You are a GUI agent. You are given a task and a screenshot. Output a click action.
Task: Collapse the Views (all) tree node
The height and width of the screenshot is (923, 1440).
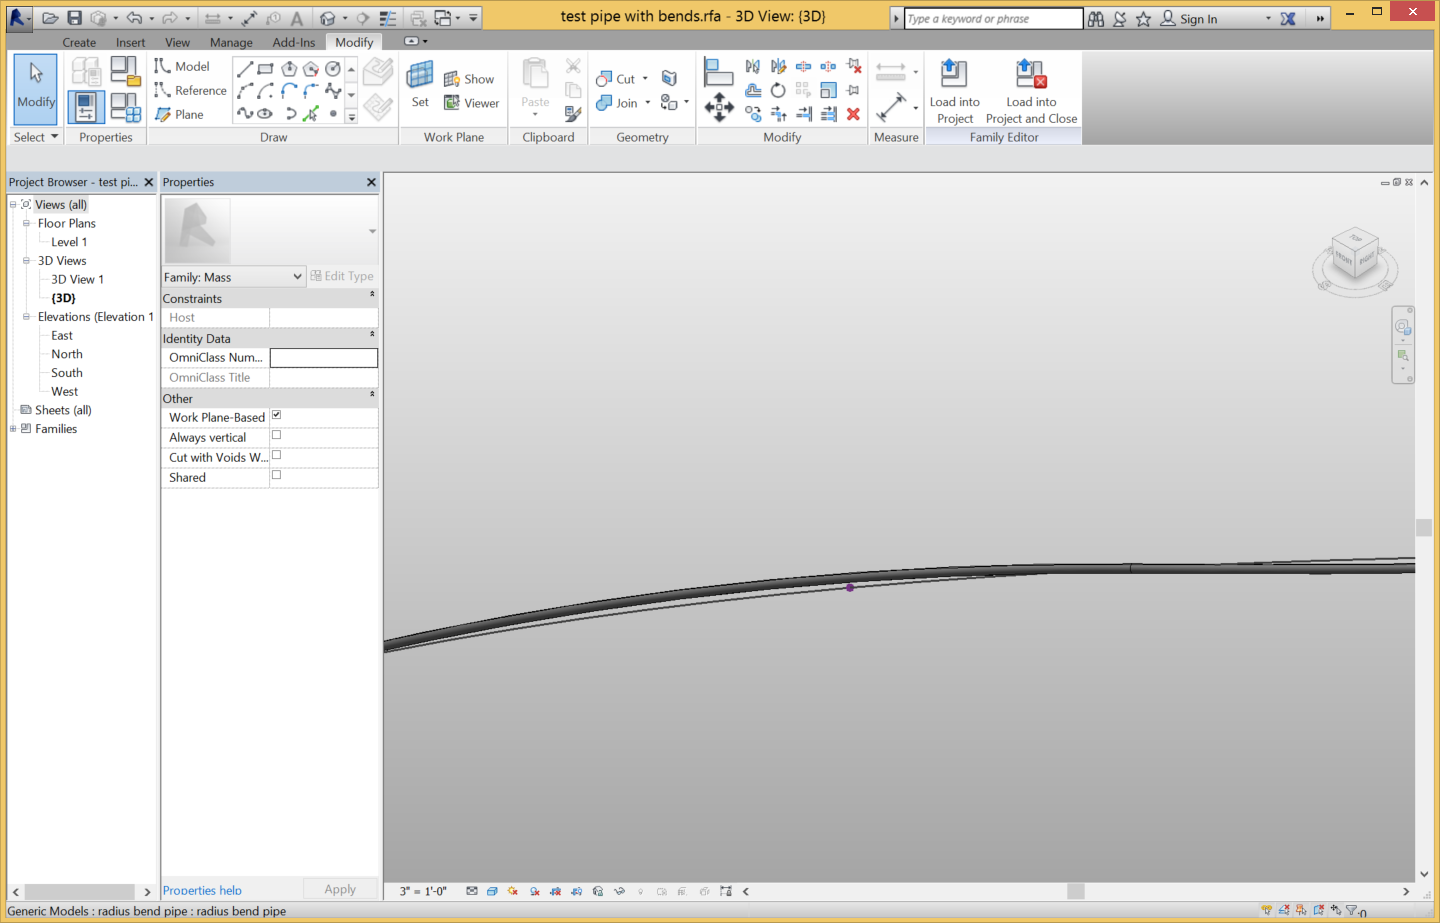[x=13, y=204]
